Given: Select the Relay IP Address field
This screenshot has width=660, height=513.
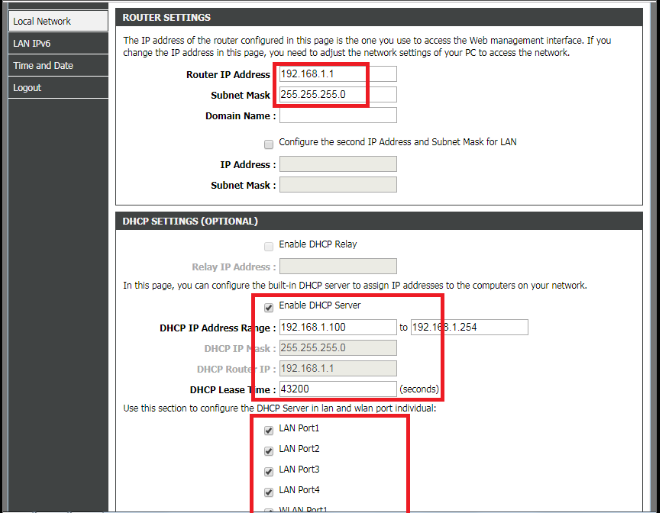Looking at the screenshot, I should (x=338, y=266).
